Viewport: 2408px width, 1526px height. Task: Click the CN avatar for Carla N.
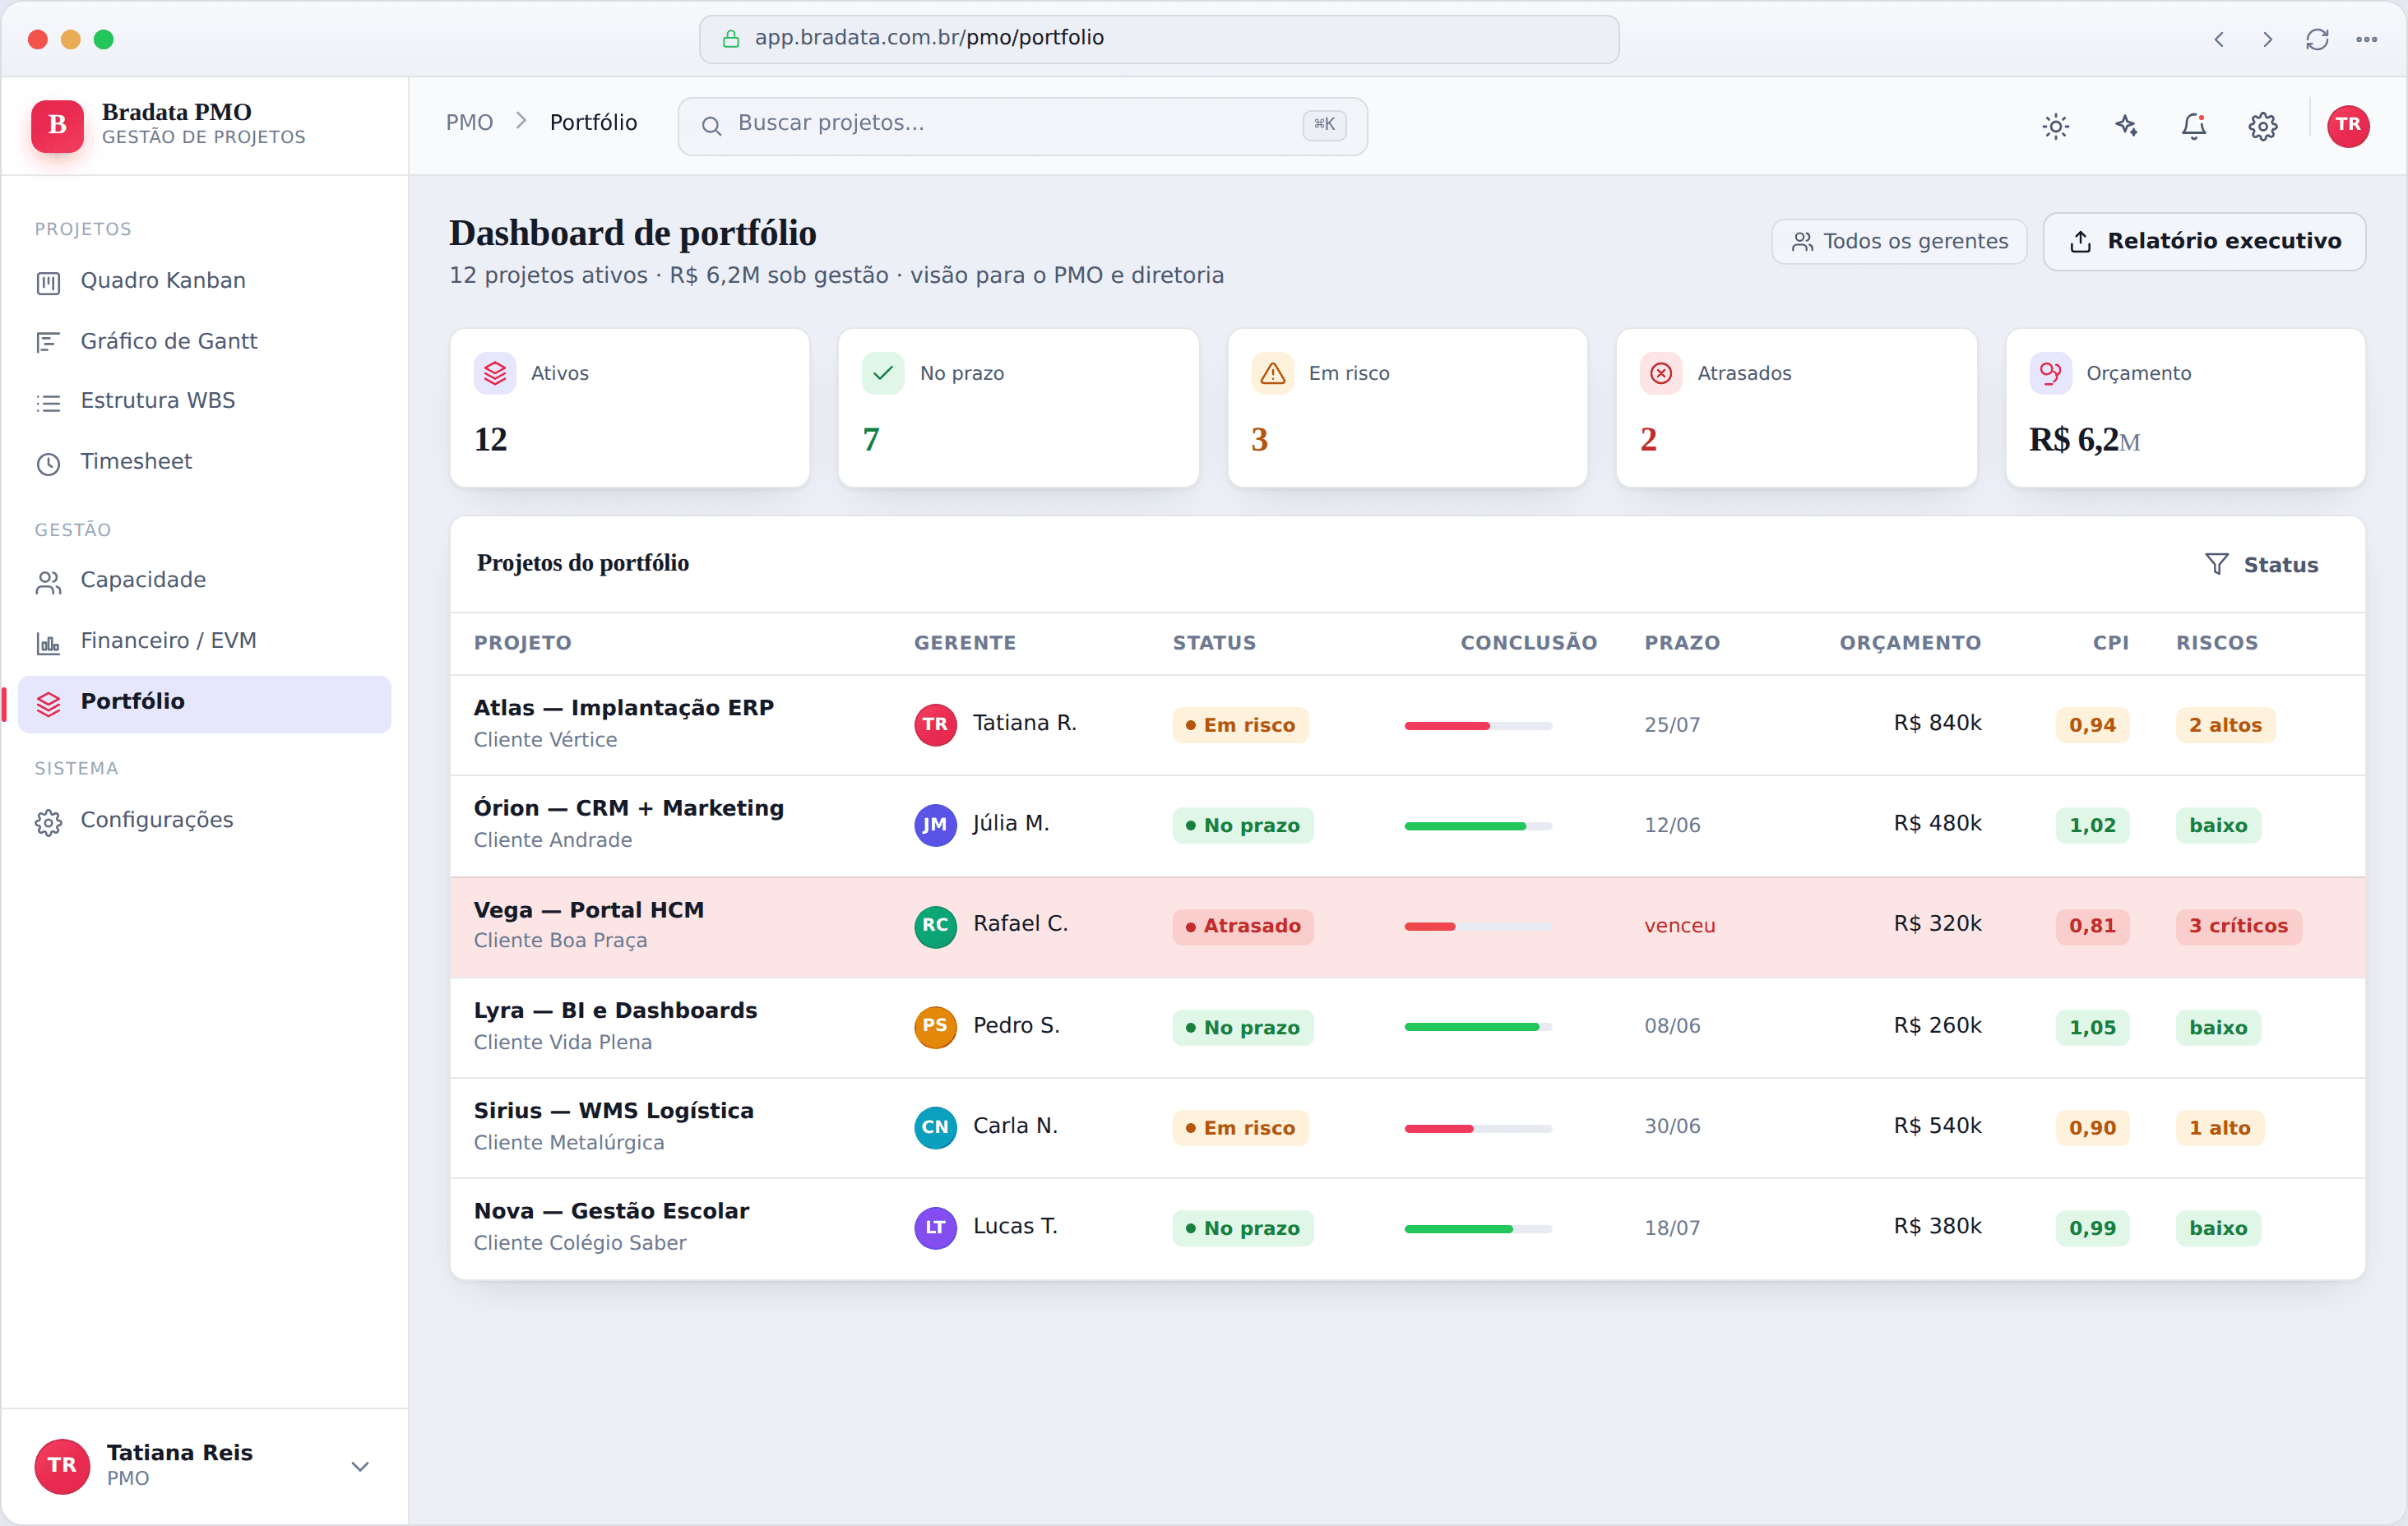pos(935,1128)
